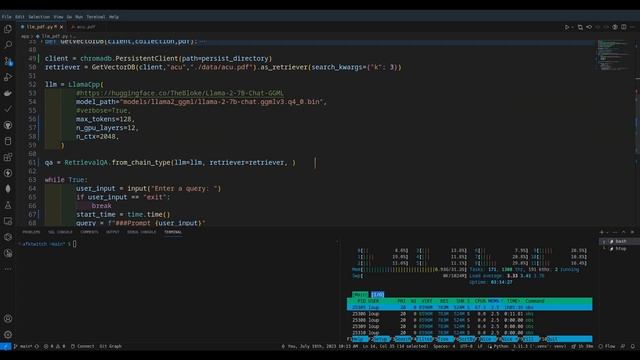This screenshot has height=360, width=640.
Task: Open the View menu
Action: pyautogui.click(x=58, y=17)
